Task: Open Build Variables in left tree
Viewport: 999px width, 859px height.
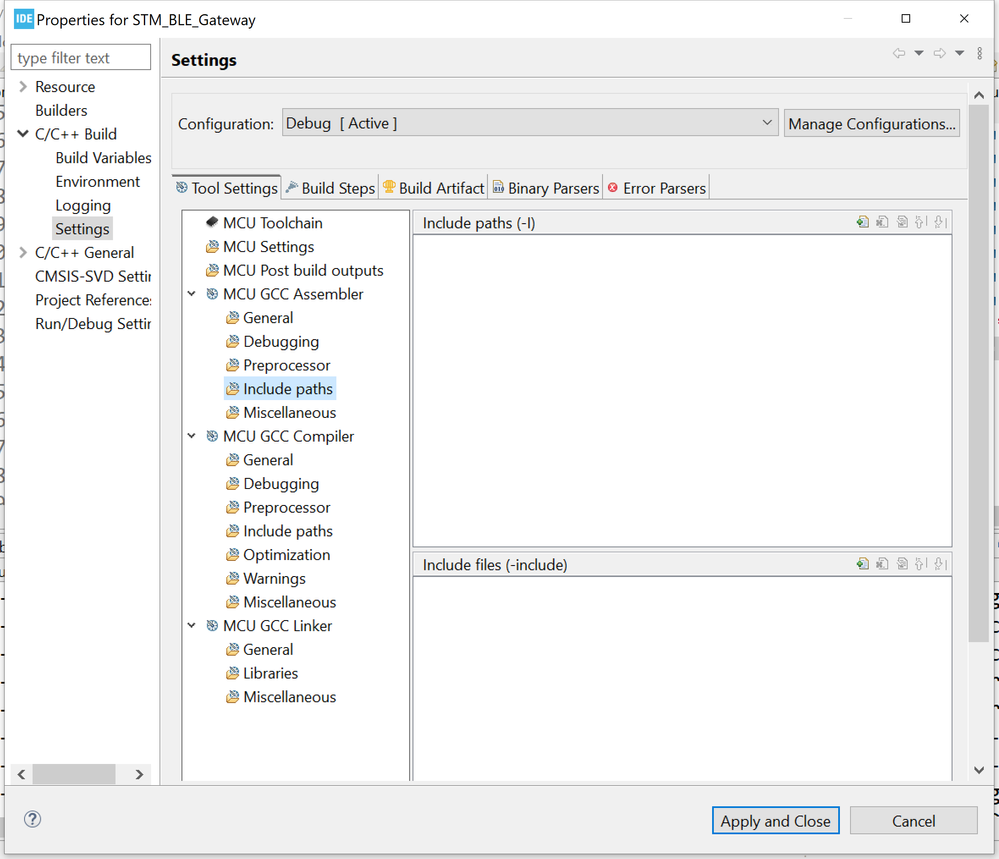Action: coord(103,157)
